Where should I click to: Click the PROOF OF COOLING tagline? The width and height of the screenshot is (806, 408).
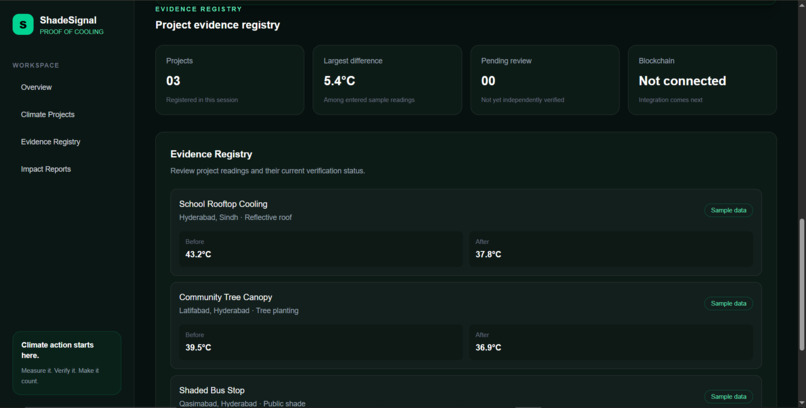pyautogui.click(x=71, y=32)
